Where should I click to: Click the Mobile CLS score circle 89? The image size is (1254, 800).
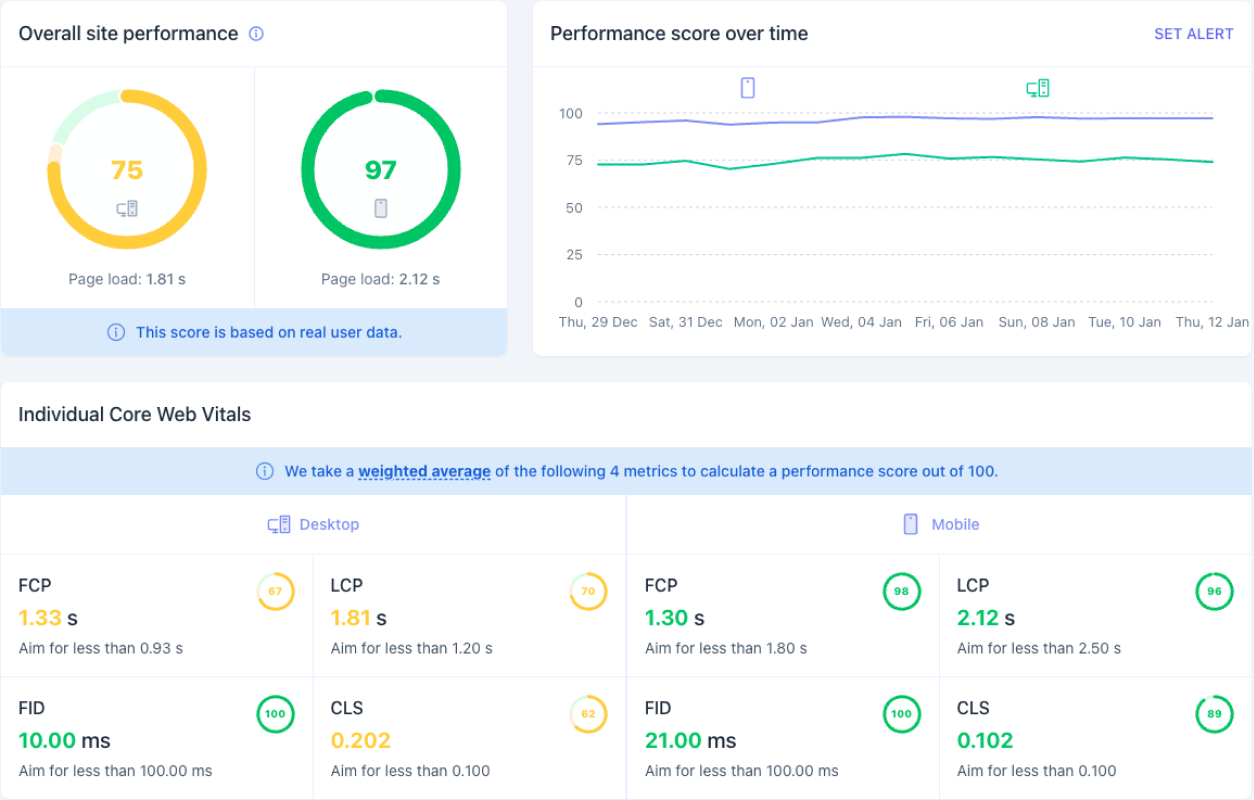click(1214, 714)
